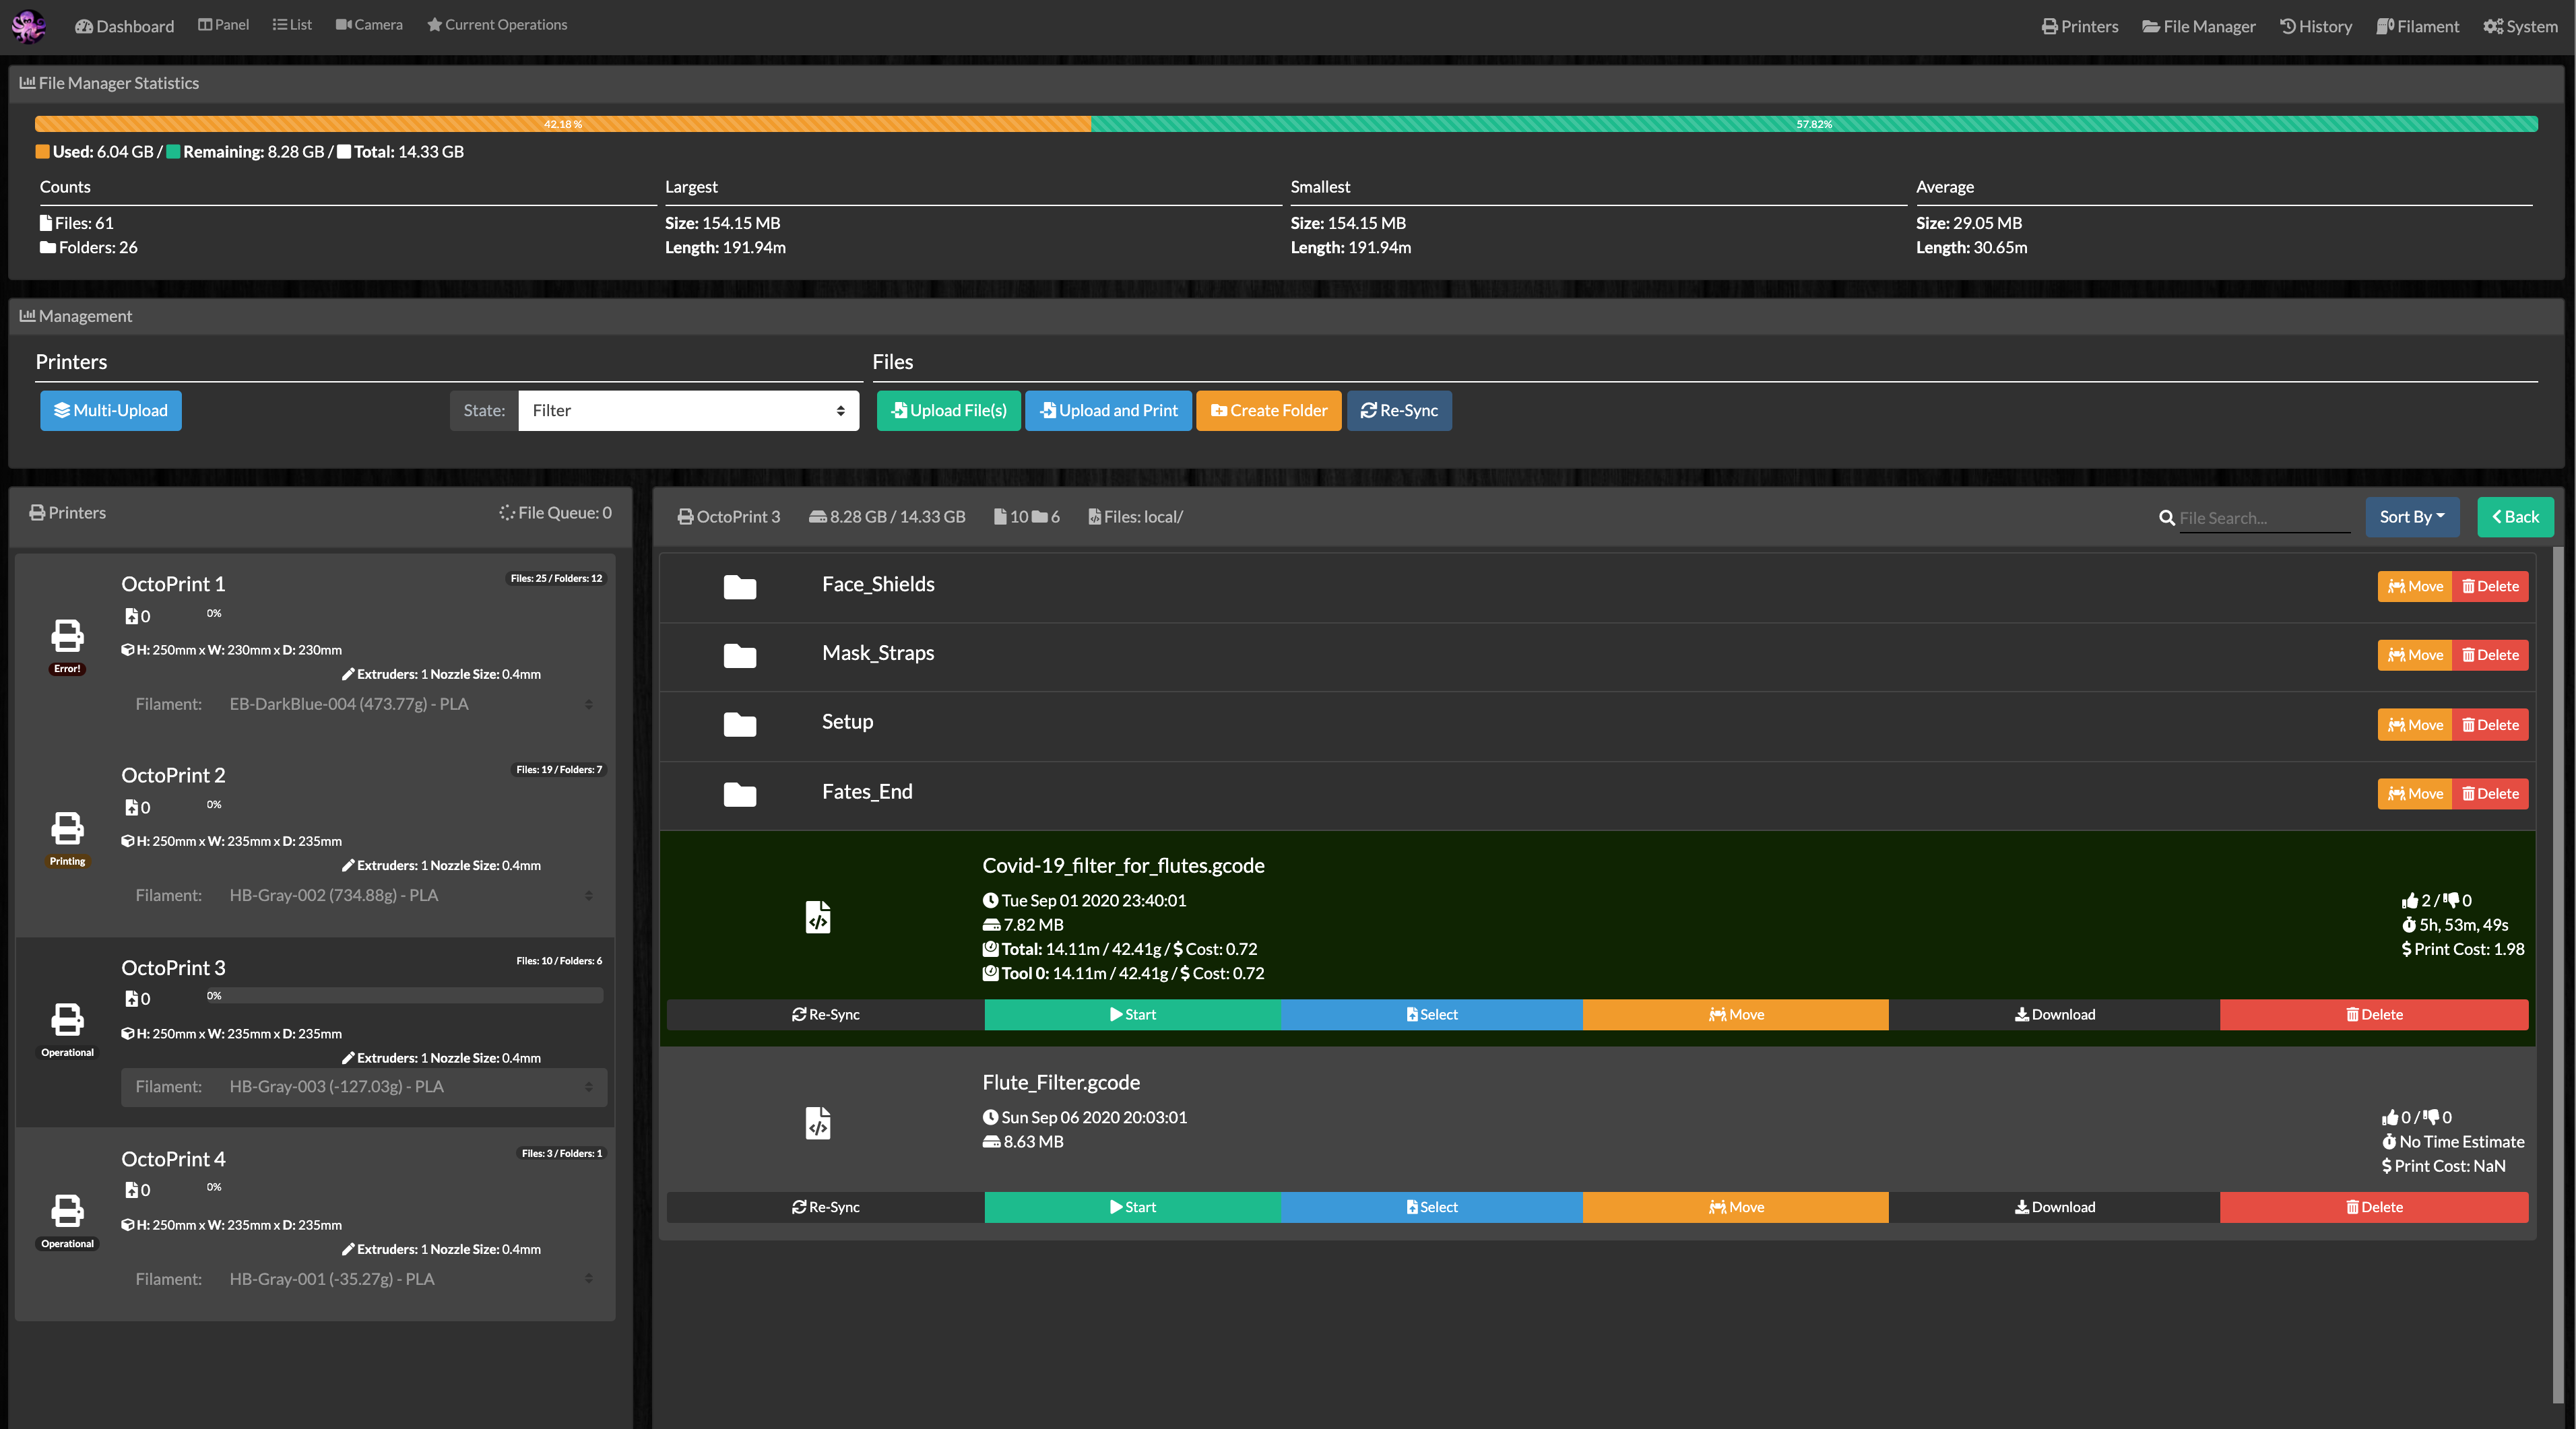Select the Camera view in the navbar
This screenshot has height=1429, width=2576.
[x=368, y=24]
